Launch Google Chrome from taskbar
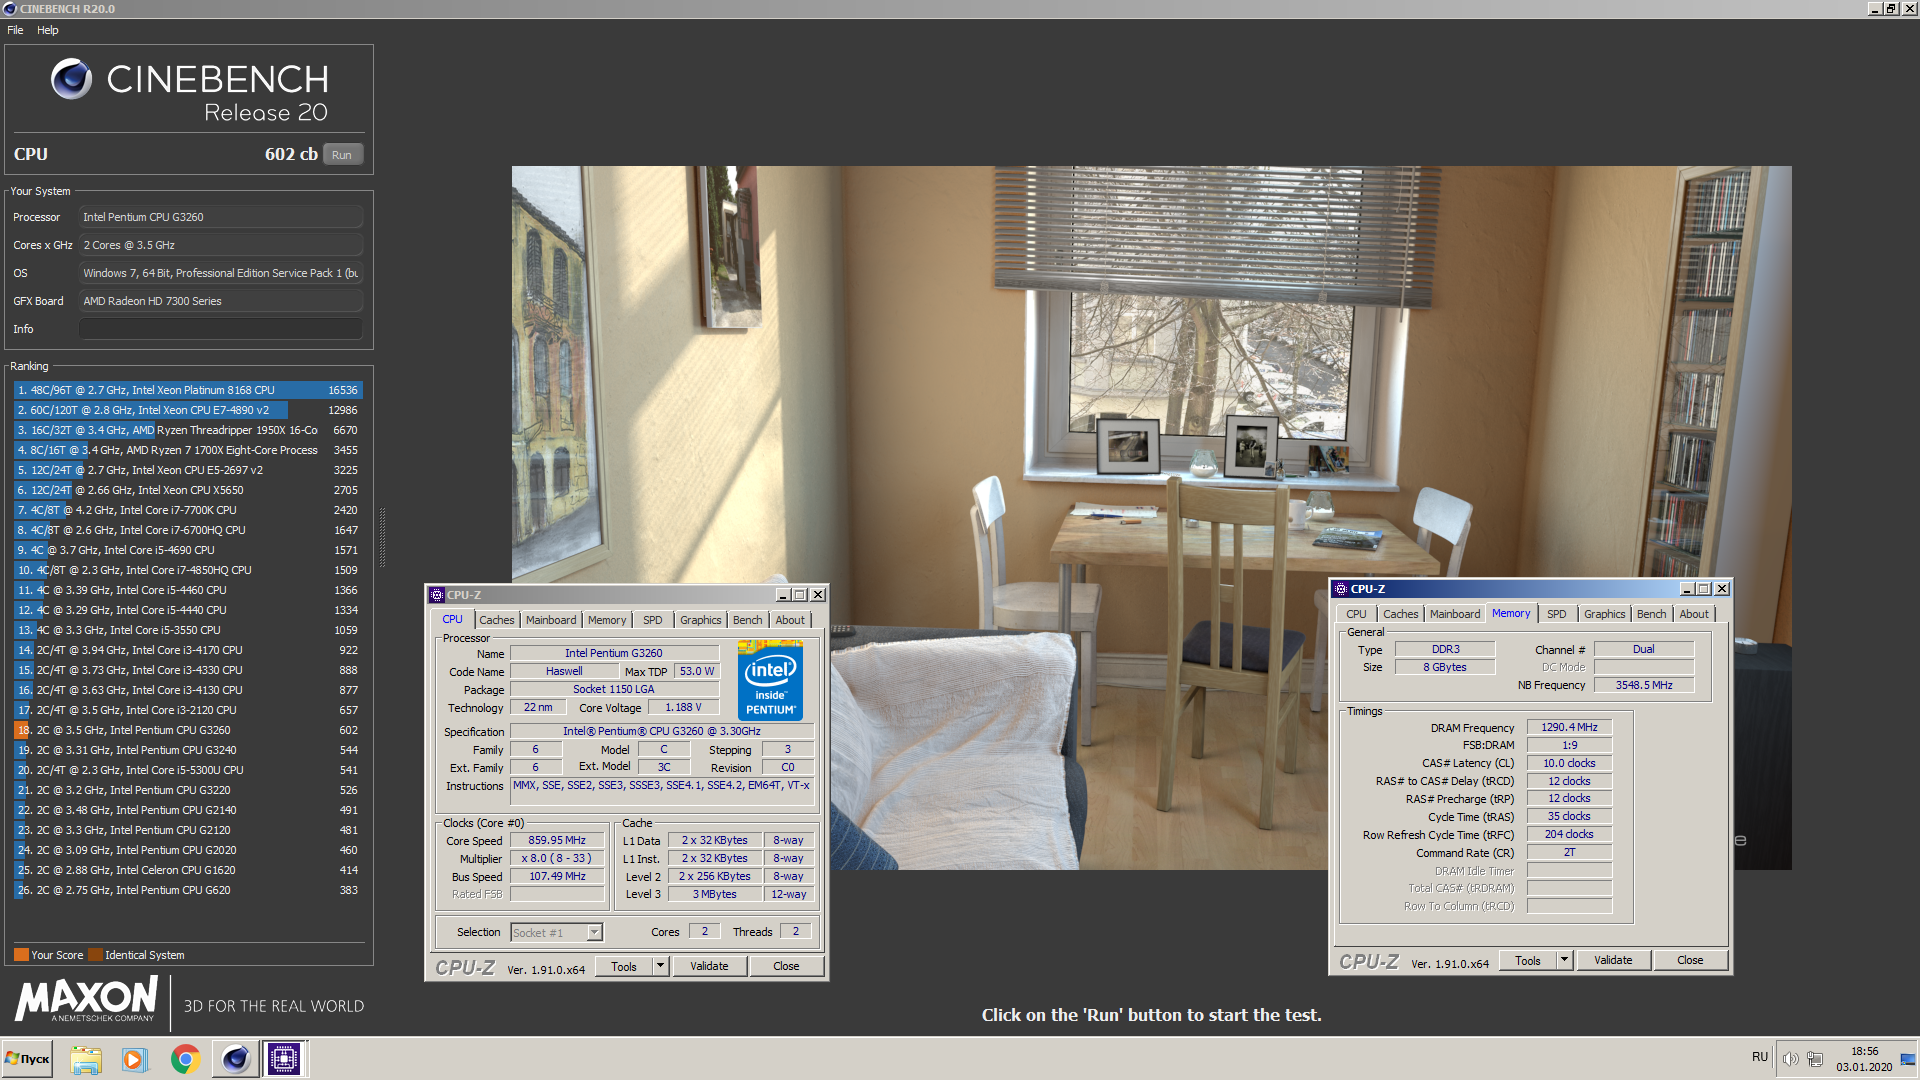This screenshot has height=1080, width=1920. click(185, 1059)
